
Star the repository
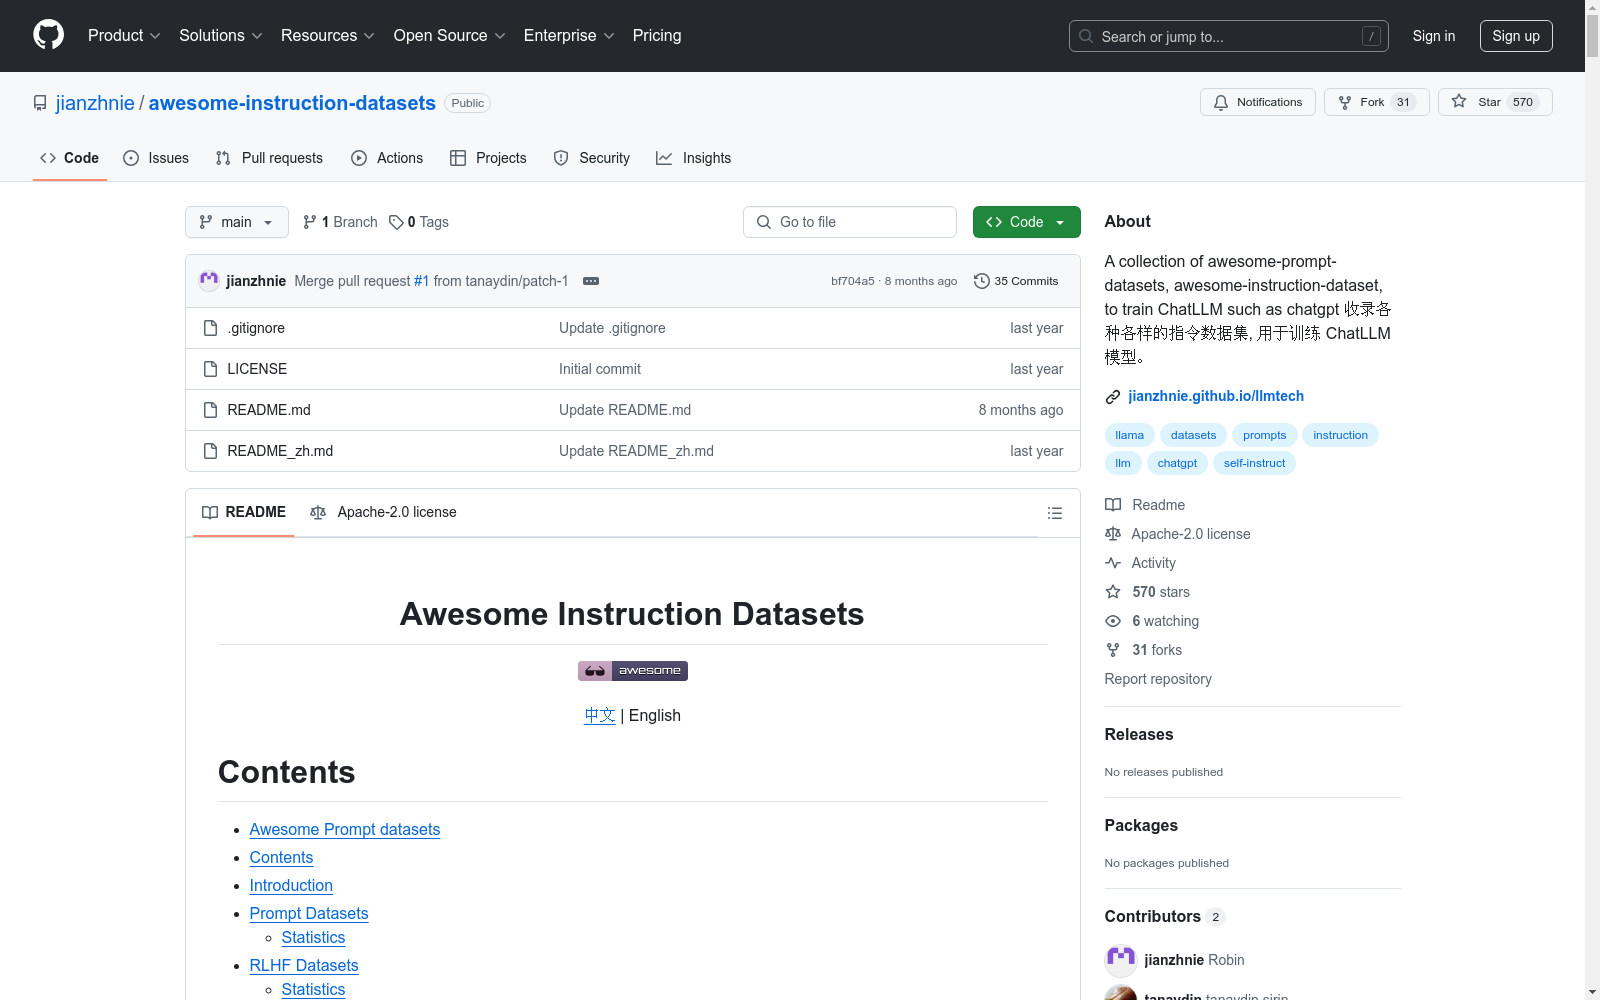click(x=1495, y=102)
